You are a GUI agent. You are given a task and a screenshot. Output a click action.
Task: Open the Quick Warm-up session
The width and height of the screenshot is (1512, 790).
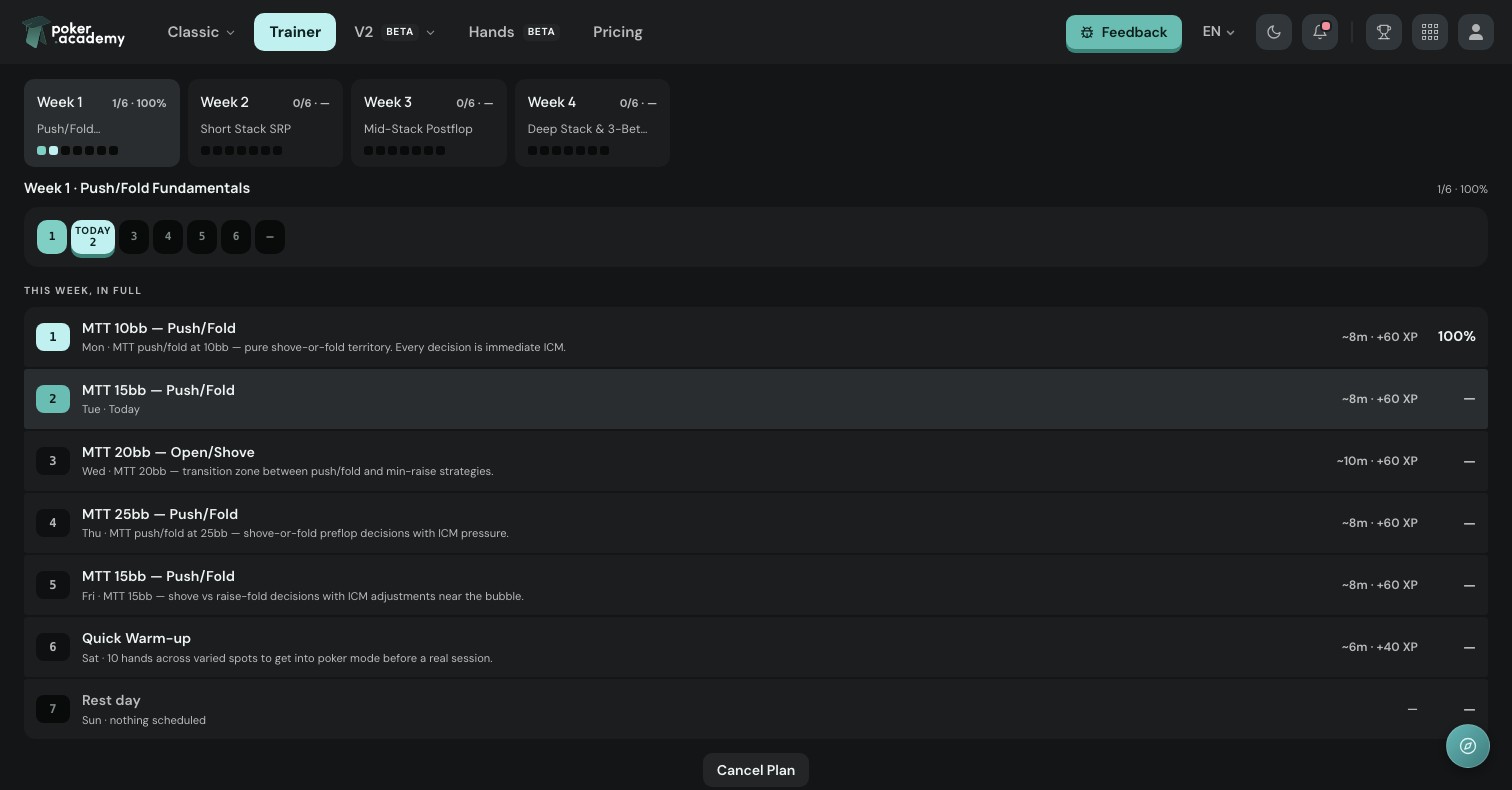(756, 647)
